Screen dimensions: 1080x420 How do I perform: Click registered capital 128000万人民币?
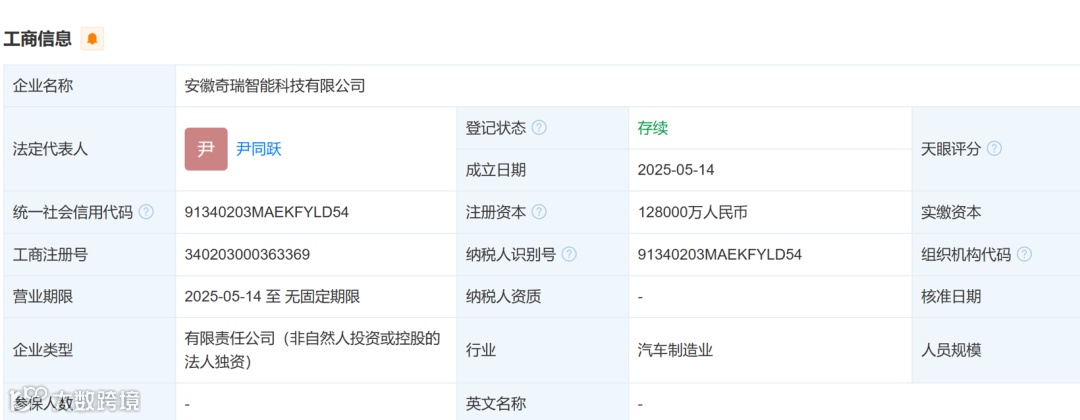point(693,212)
